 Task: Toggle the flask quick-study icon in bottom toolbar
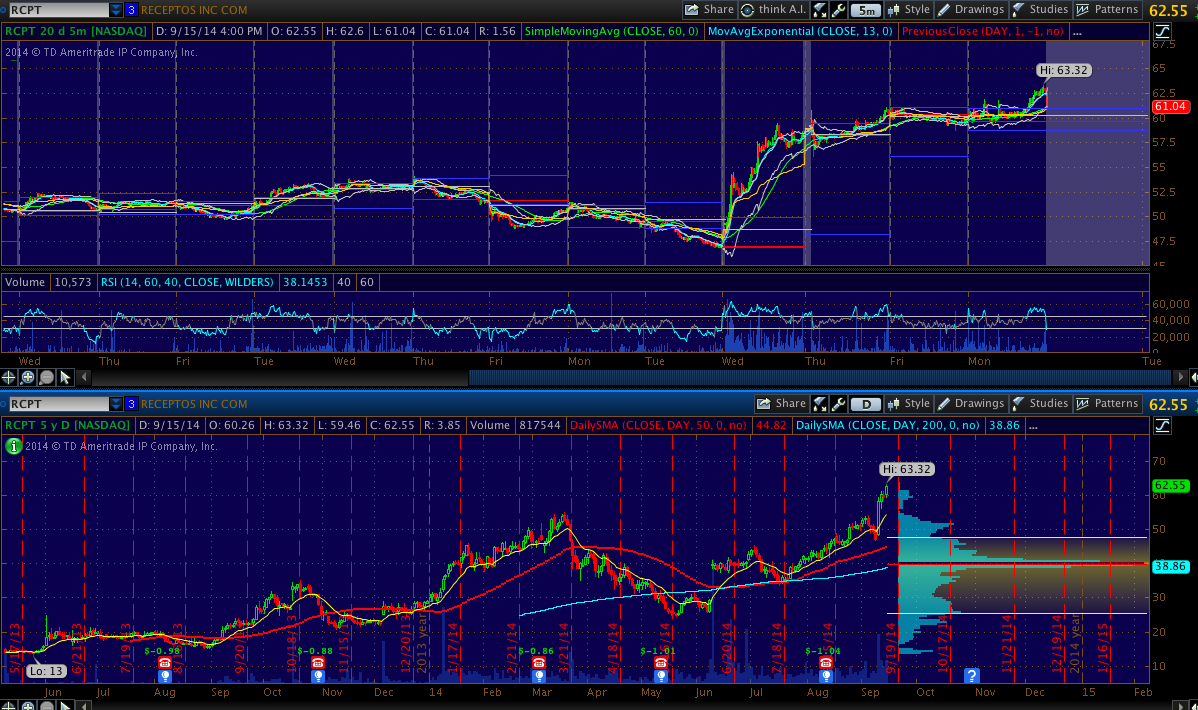(x=819, y=404)
